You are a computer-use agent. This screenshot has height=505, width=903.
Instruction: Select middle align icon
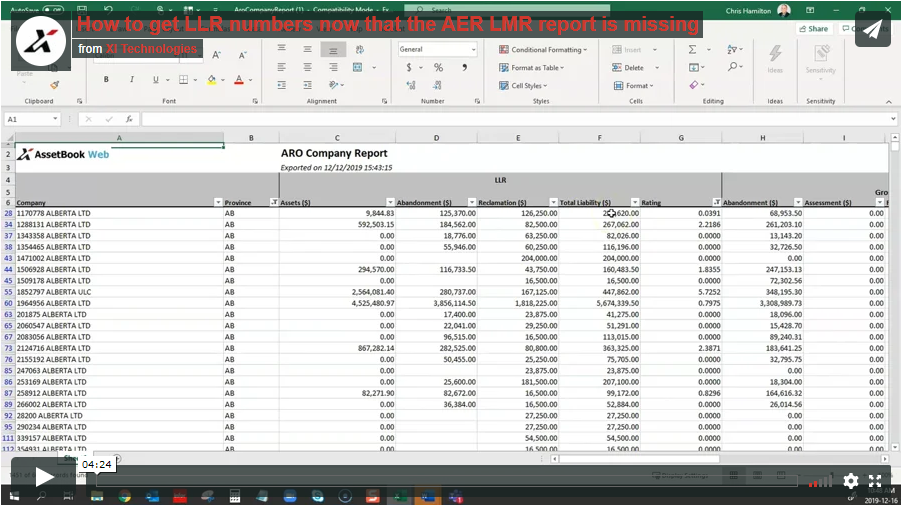pyautogui.click(x=308, y=49)
